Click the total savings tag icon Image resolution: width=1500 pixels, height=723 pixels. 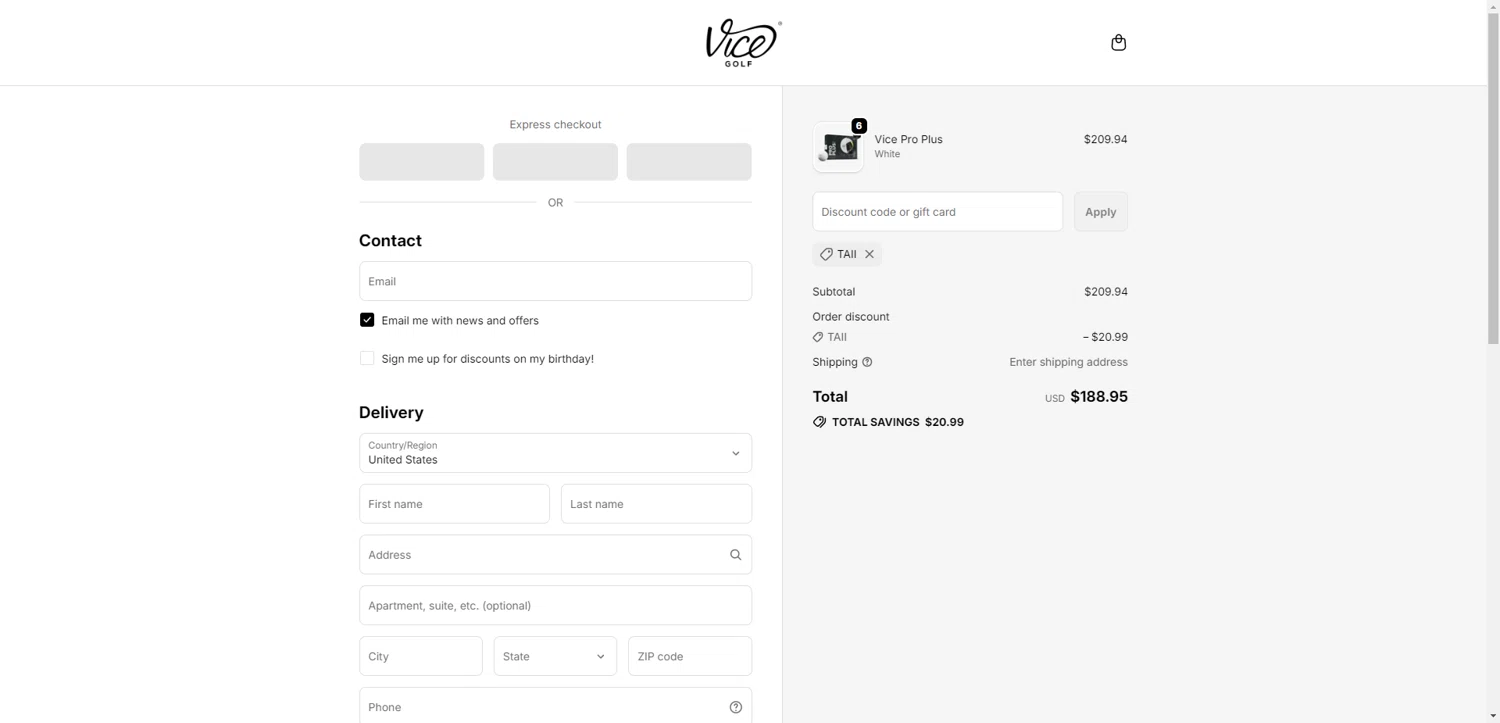[820, 422]
